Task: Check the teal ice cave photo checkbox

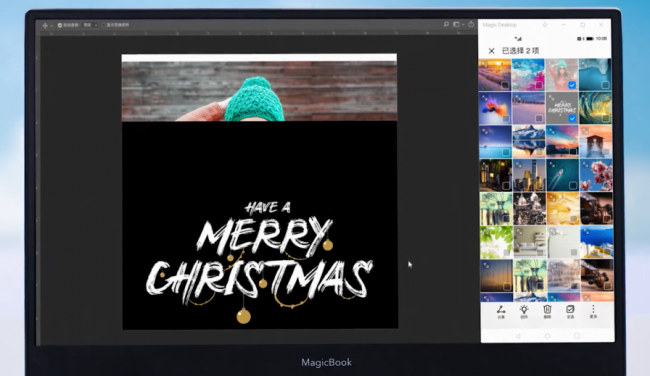Action: [605, 85]
